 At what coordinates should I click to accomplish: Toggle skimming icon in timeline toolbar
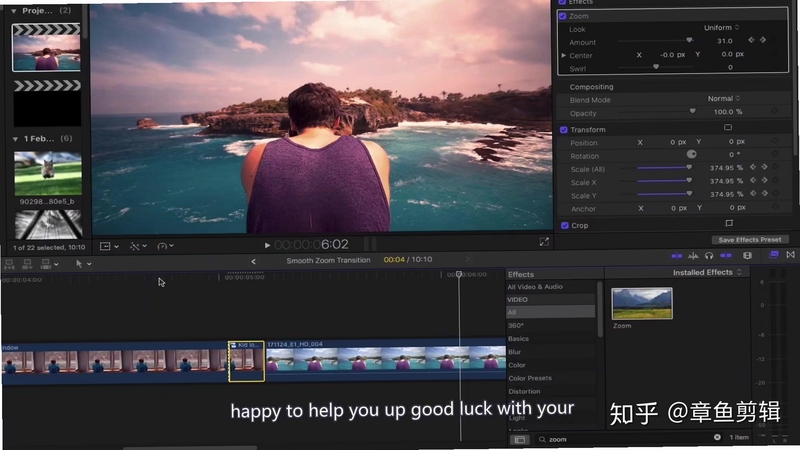pyautogui.click(x=677, y=256)
